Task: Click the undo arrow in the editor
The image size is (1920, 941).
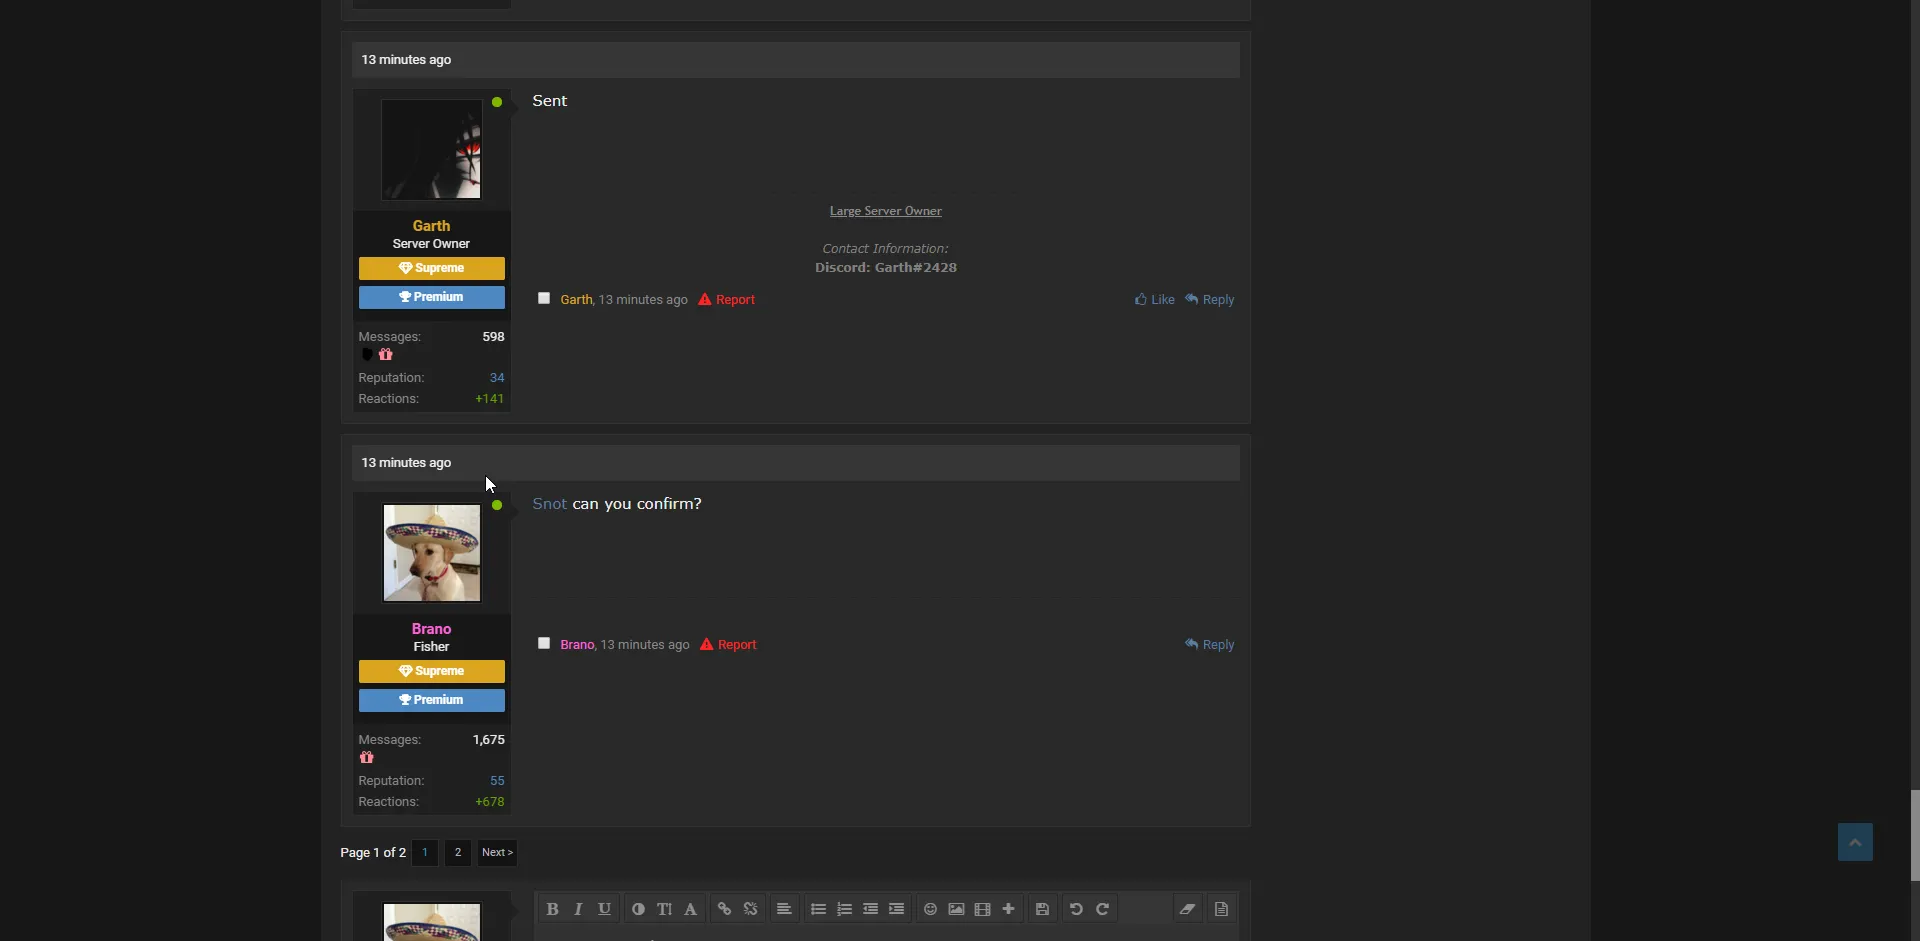Action: 1076,909
